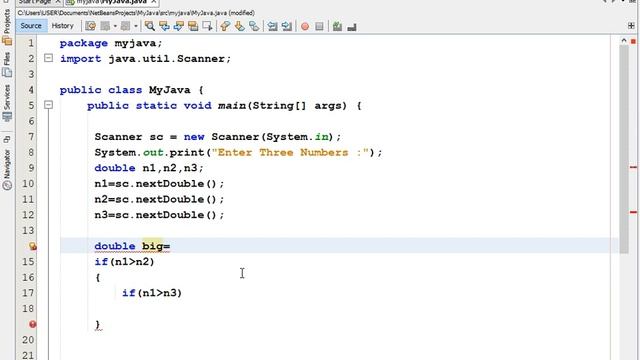Click text 'double n1,n2,n3;'
The image size is (640, 360).
pos(149,168)
